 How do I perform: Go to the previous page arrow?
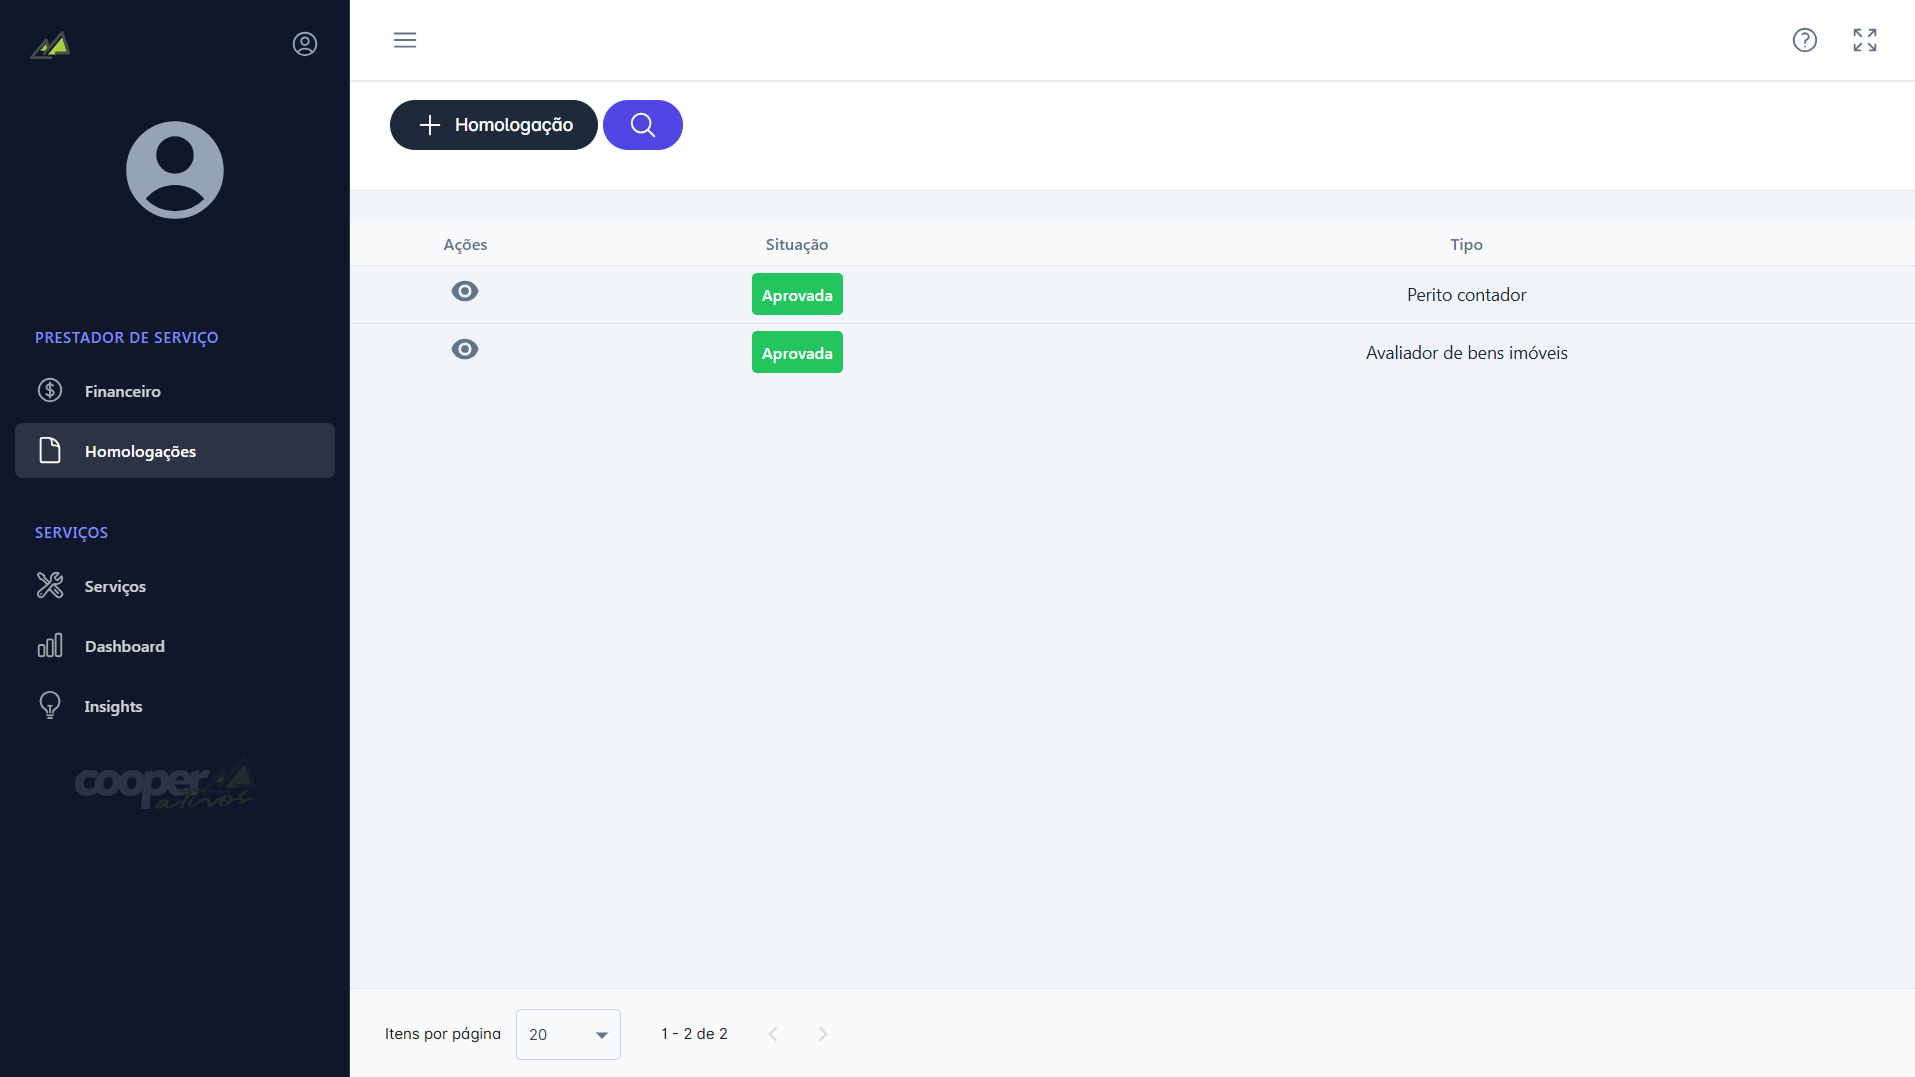[x=773, y=1034]
